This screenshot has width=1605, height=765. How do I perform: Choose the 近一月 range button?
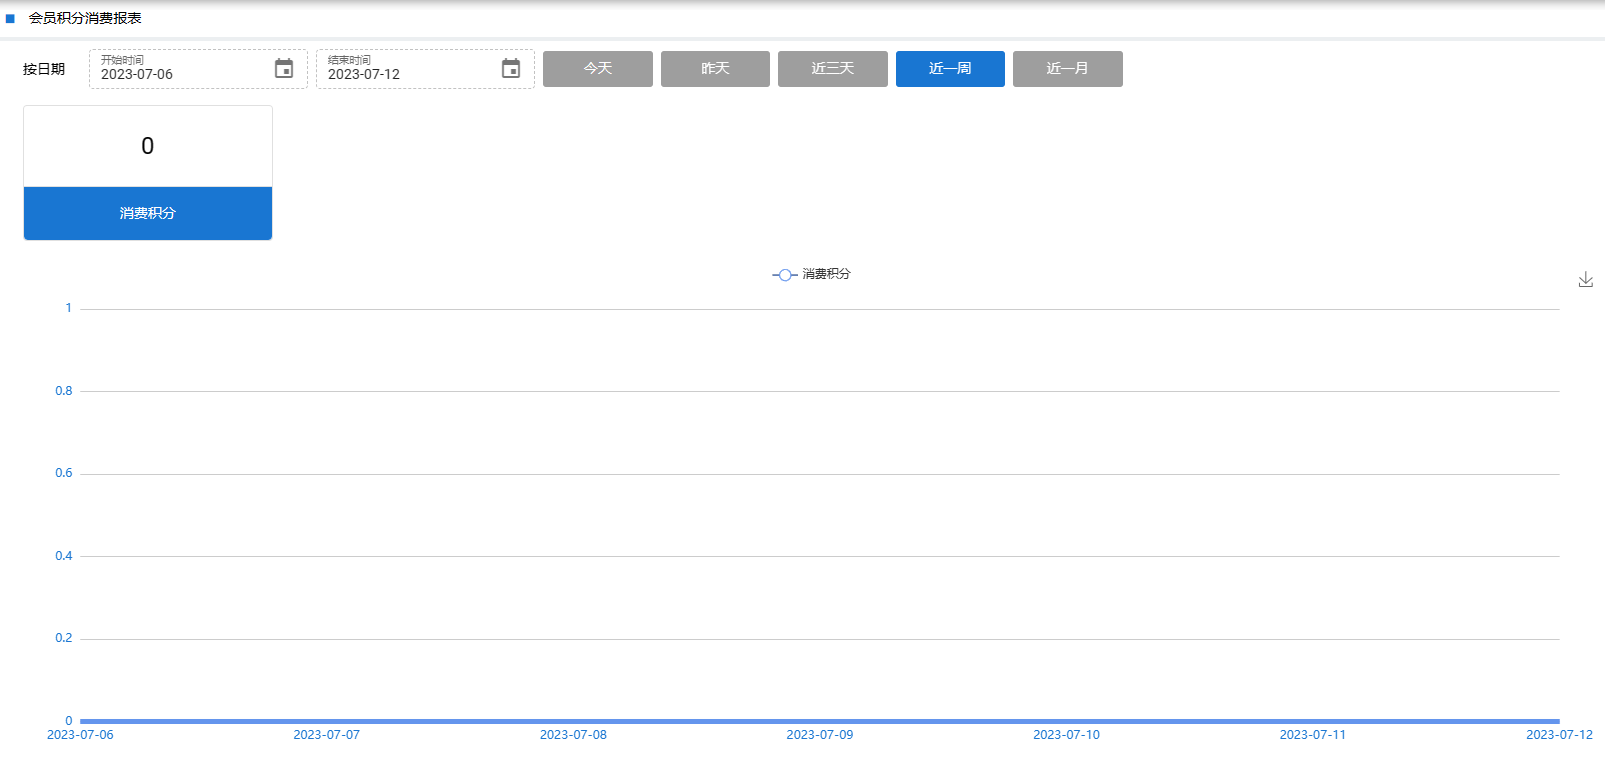[x=1068, y=69]
